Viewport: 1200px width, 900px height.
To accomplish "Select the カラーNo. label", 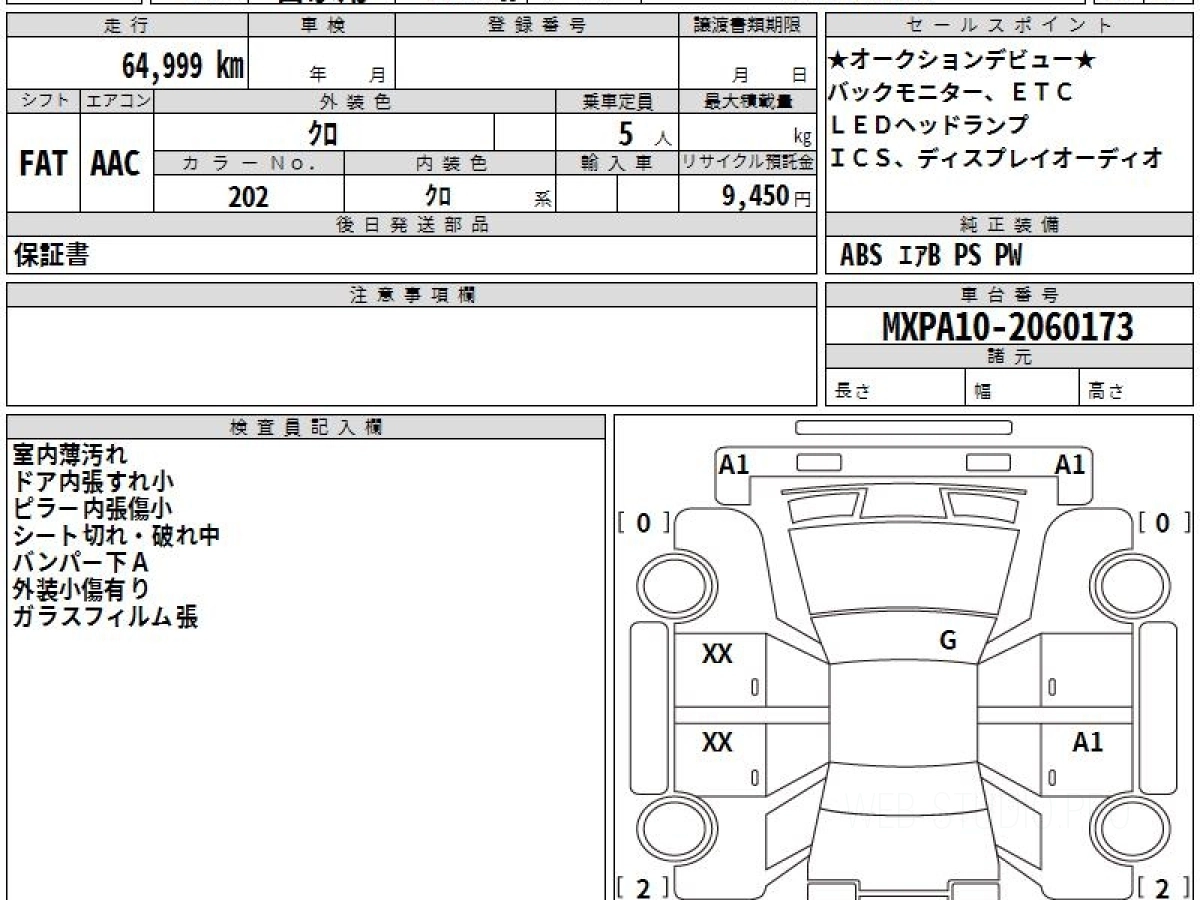I will 249,163.
